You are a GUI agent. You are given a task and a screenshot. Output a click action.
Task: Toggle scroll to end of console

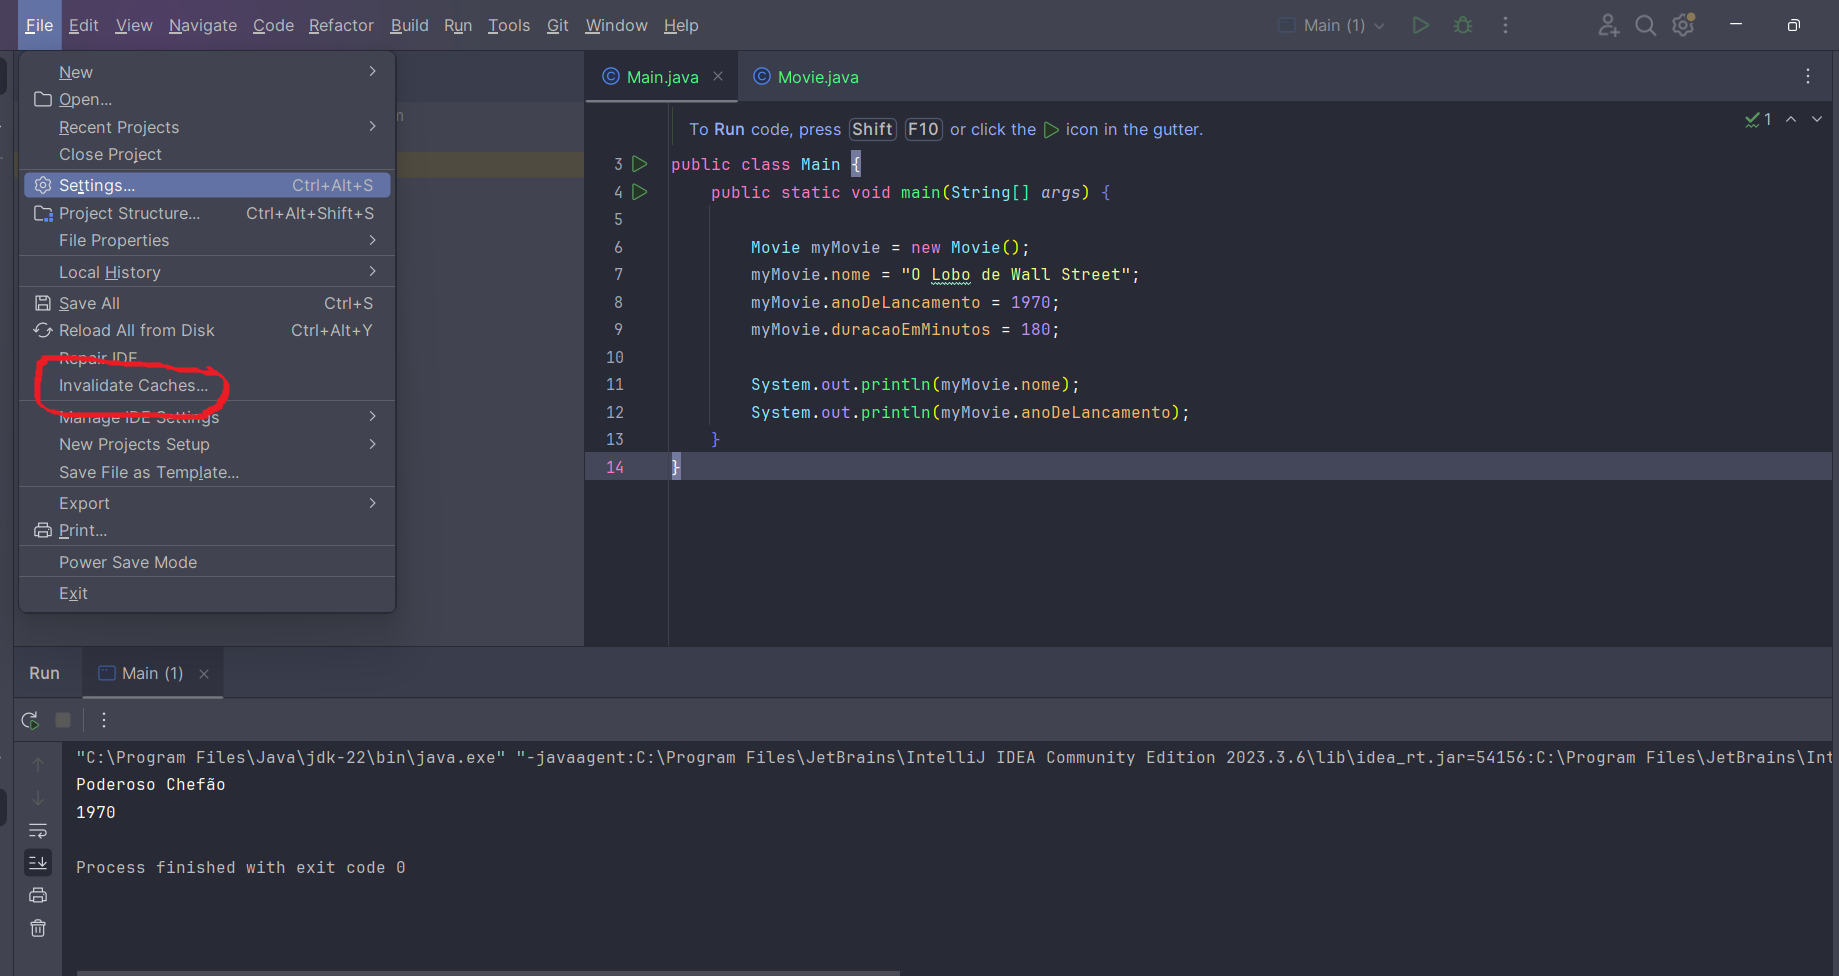pyautogui.click(x=38, y=862)
